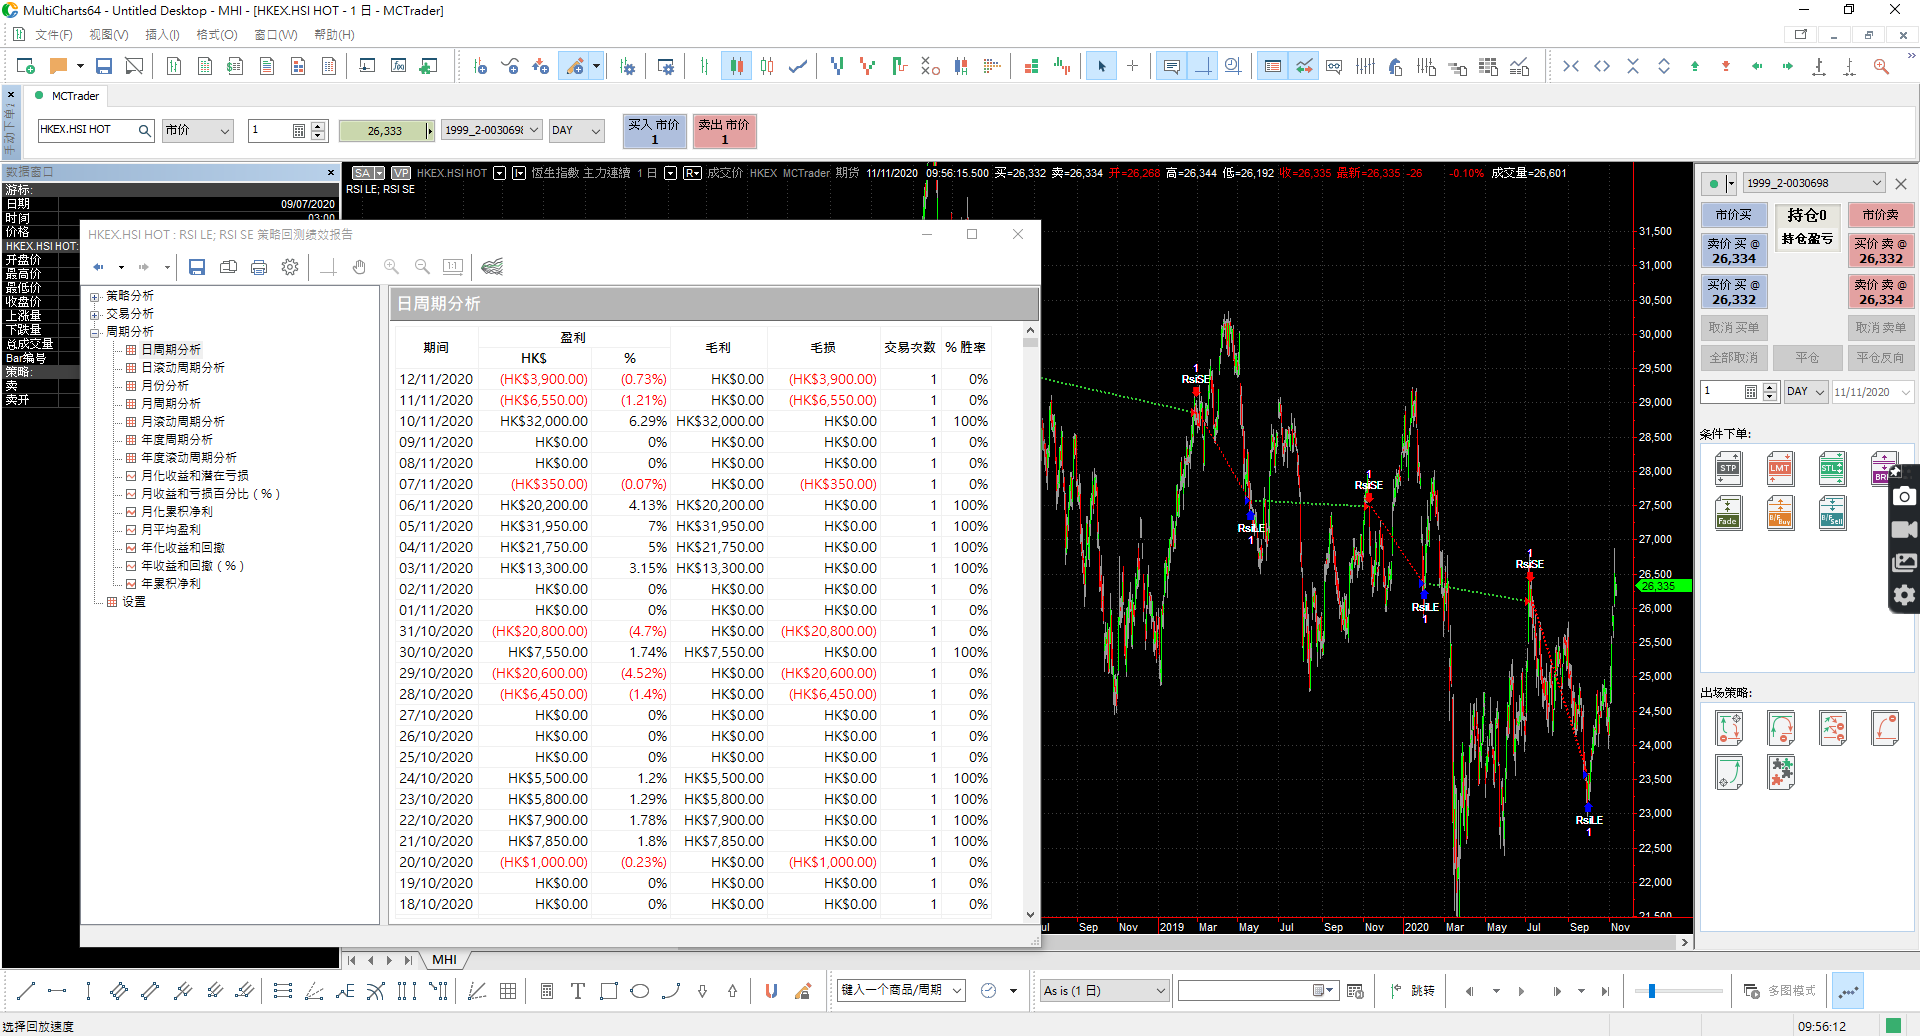Viewport: 1920px width, 1036px height.
Task: Select candlestick chart style in toolbar
Action: click(736, 66)
